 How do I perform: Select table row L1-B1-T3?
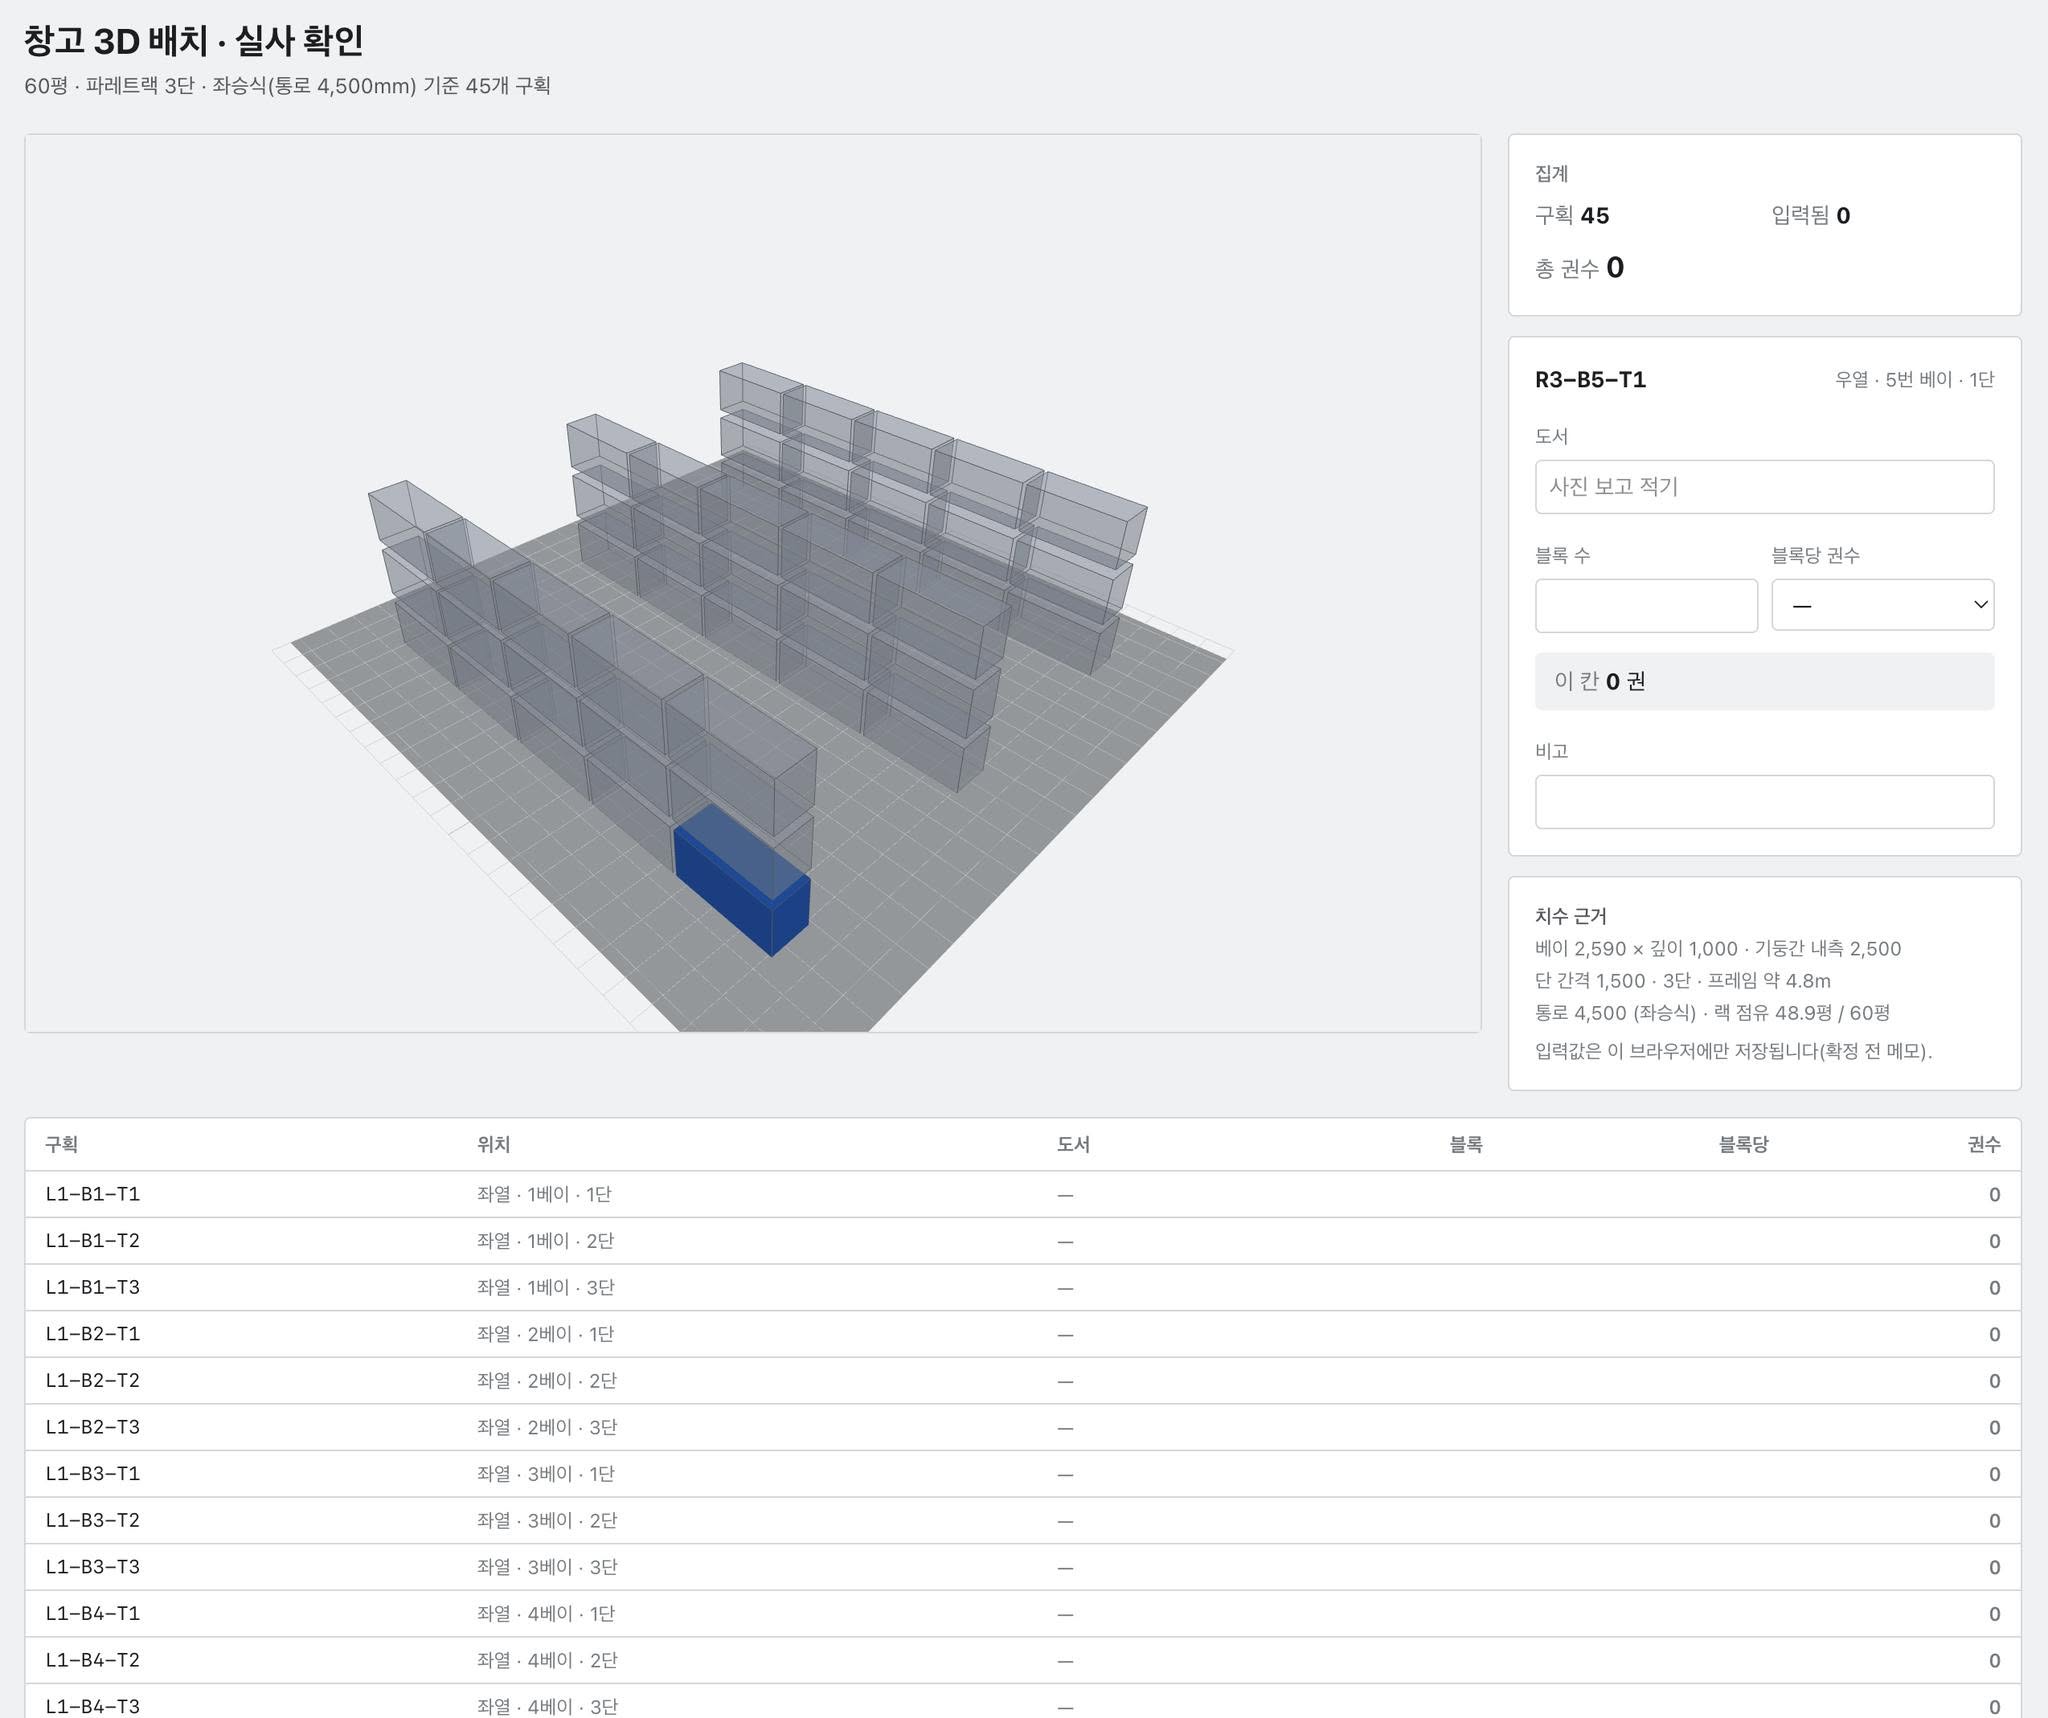click(1022, 1287)
